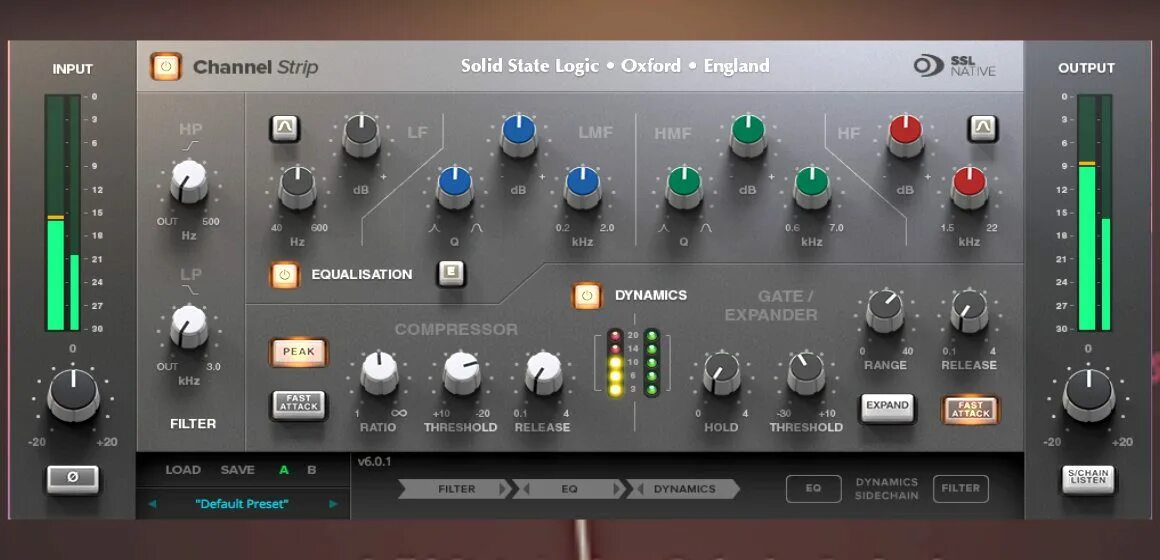This screenshot has width=1160, height=560.
Task: Click the HF frequency kHz red knob
Action: 969,187
